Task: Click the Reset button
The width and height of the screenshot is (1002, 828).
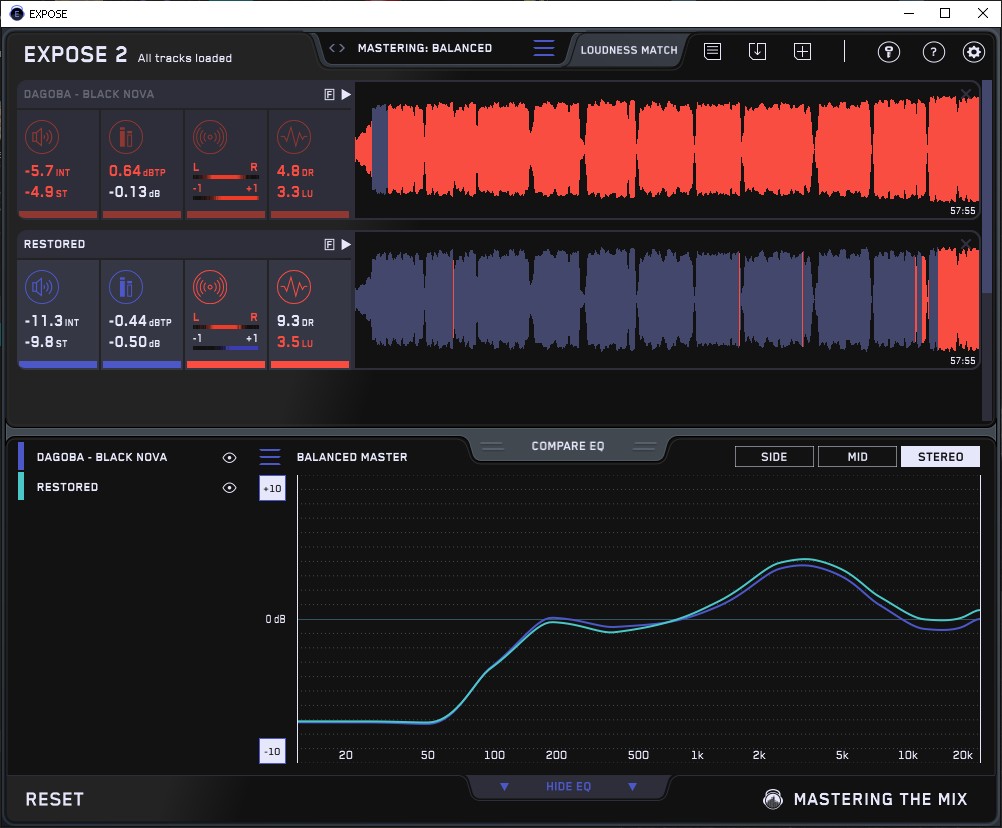Action: (x=54, y=799)
